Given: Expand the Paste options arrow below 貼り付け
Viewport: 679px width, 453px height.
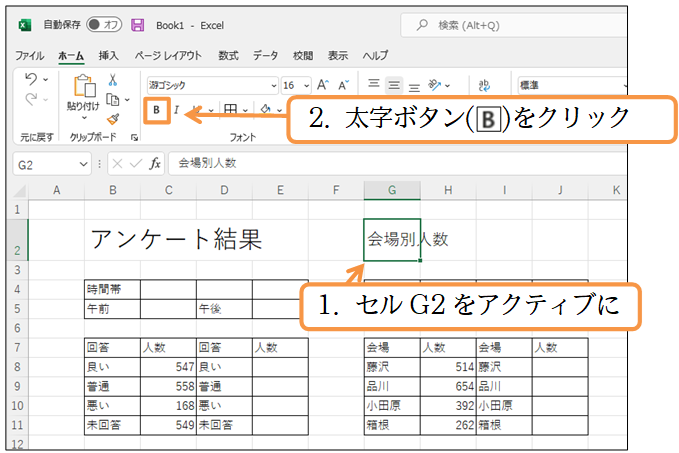Looking at the screenshot, I should click(84, 118).
